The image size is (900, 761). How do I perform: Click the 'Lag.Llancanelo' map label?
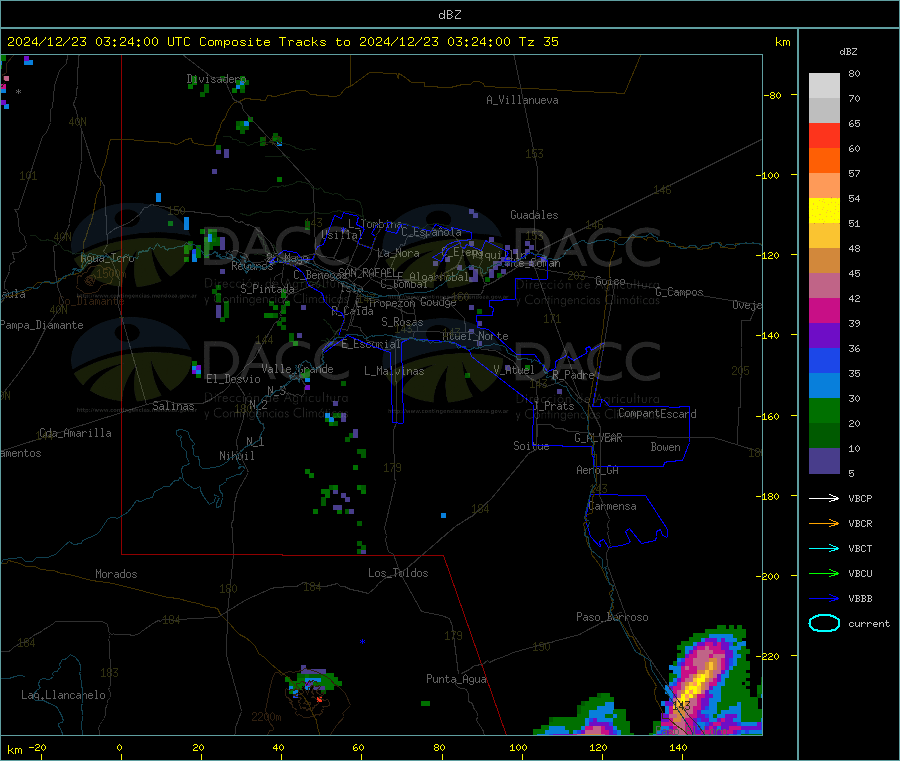(x=63, y=695)
